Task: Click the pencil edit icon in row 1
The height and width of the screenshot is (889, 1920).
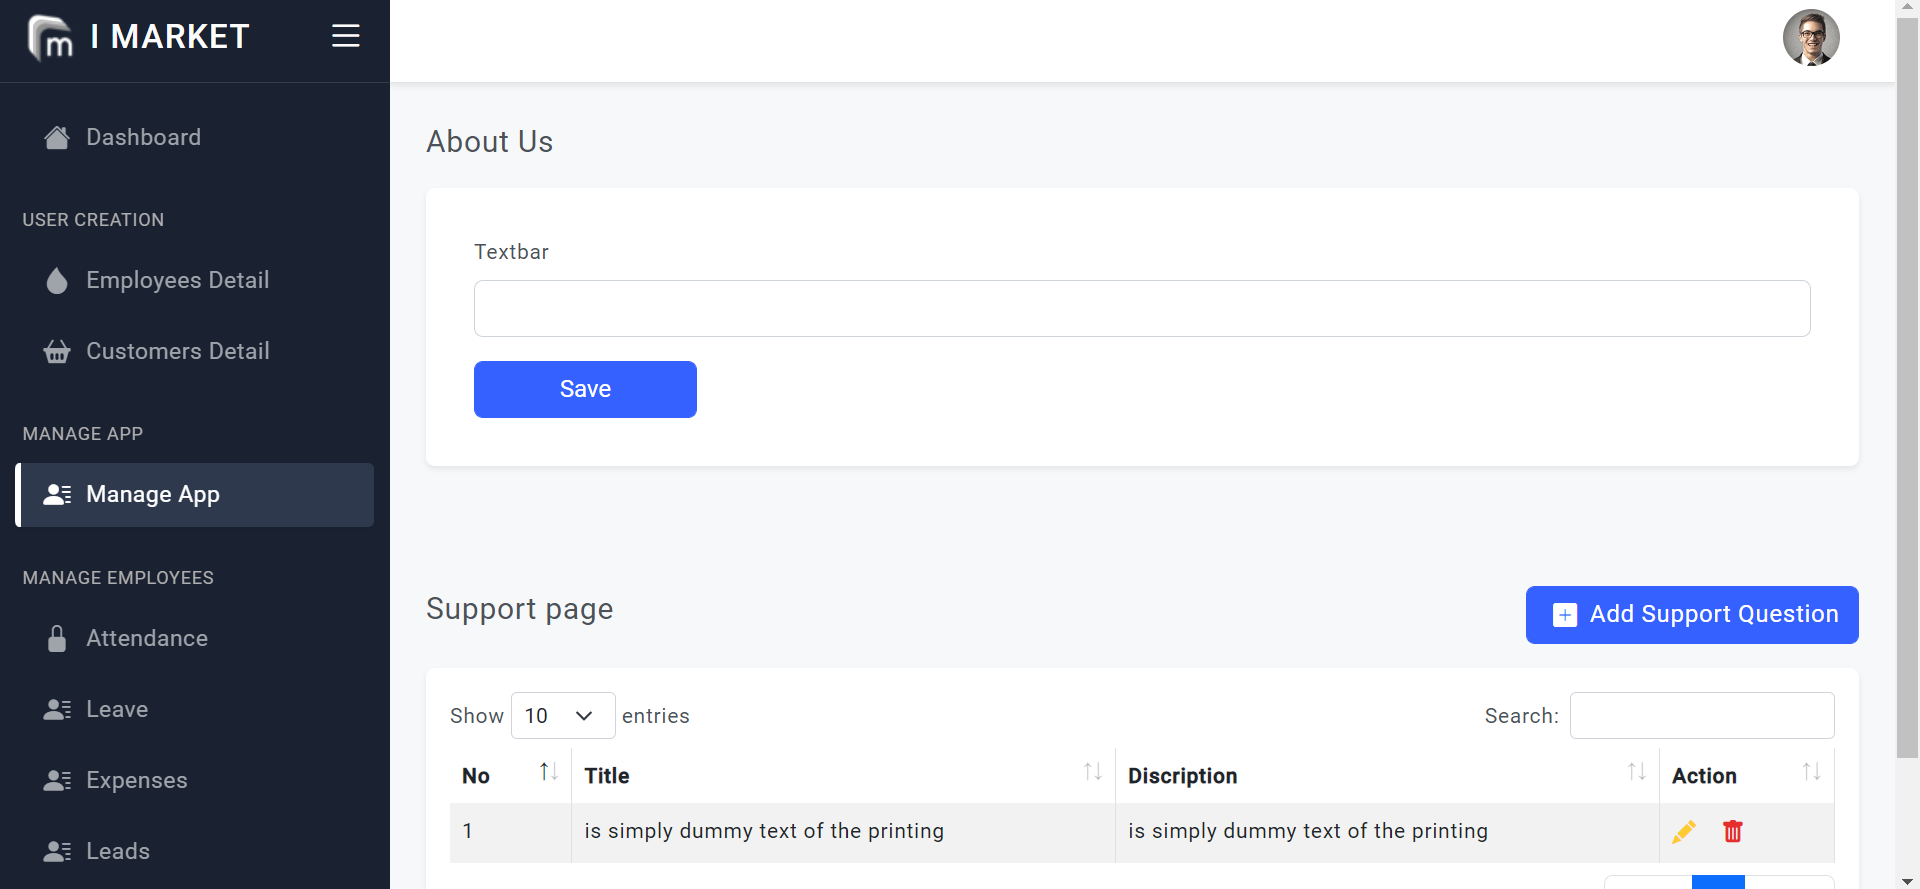Action: click(1683, 831)
